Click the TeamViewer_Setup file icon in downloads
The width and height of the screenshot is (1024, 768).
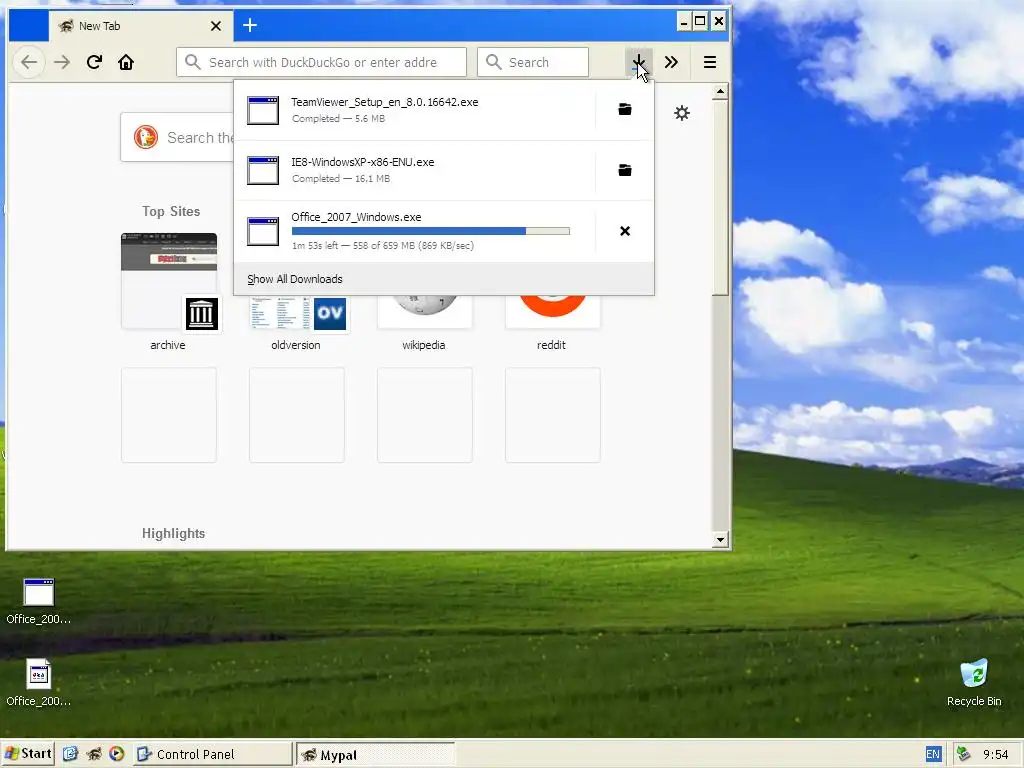(x=263, y=110)
